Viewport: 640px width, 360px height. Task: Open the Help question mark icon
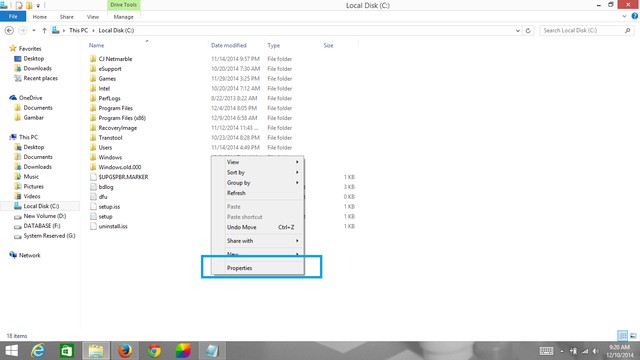point(635,16)
